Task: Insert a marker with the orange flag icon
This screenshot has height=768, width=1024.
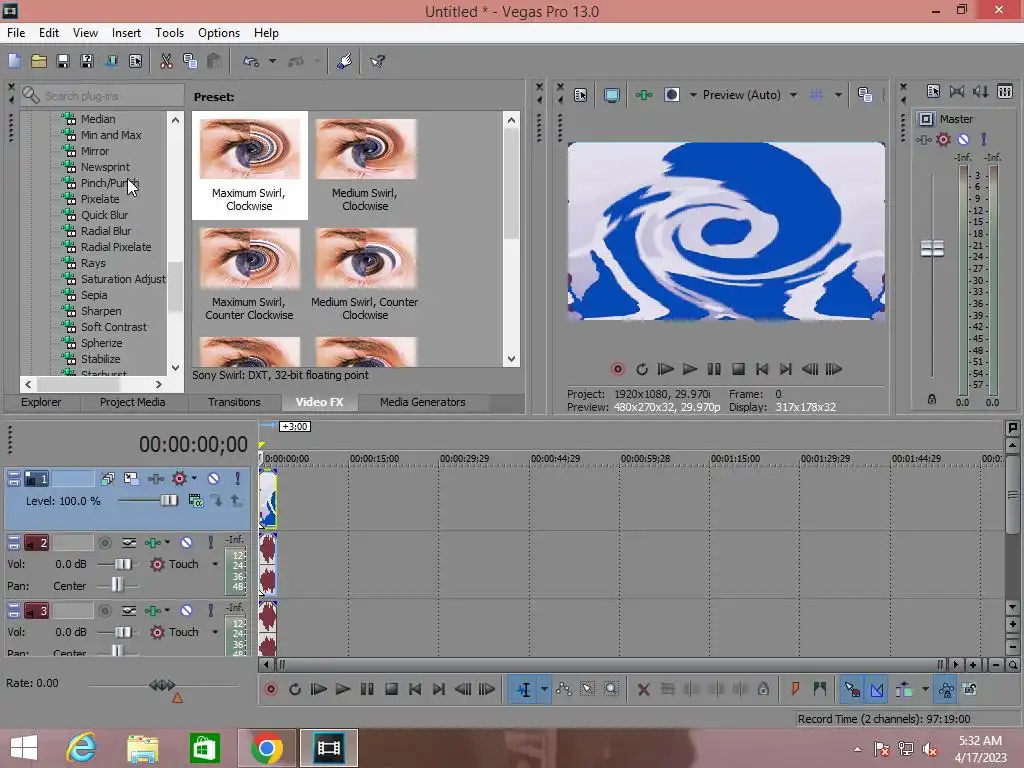Action: (x=795, y=689)
